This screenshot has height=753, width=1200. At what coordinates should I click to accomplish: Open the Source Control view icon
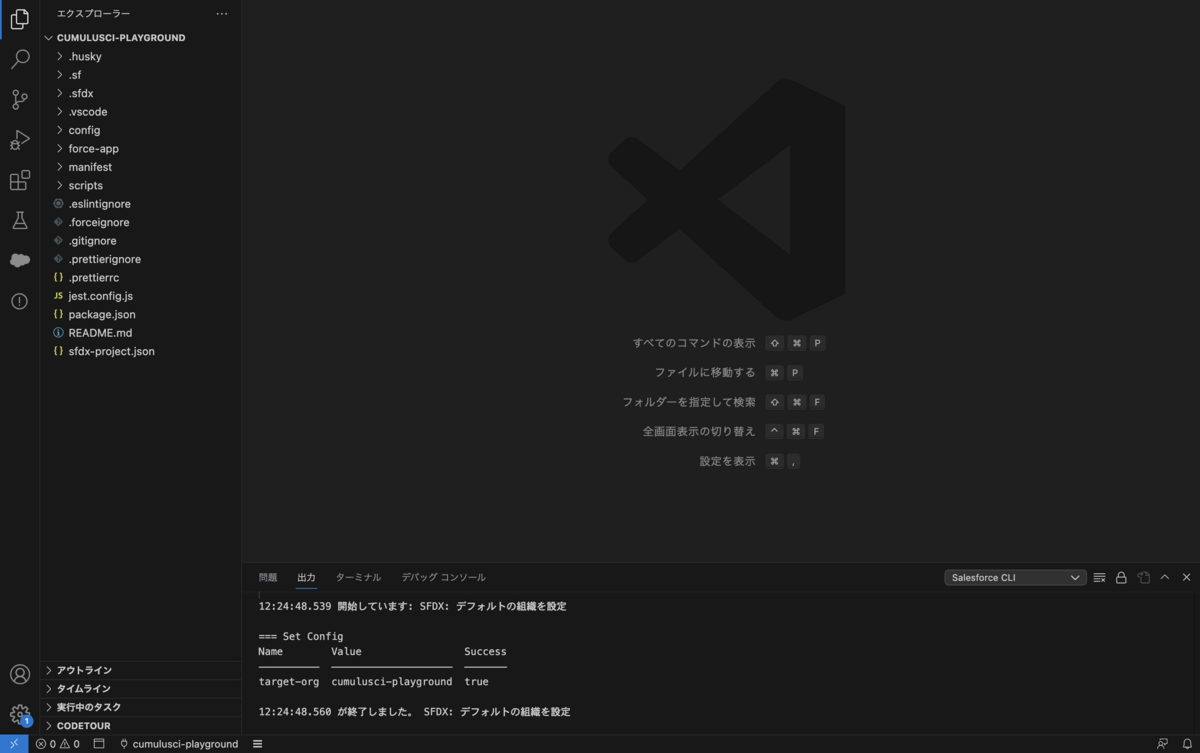tap(19, 99)
